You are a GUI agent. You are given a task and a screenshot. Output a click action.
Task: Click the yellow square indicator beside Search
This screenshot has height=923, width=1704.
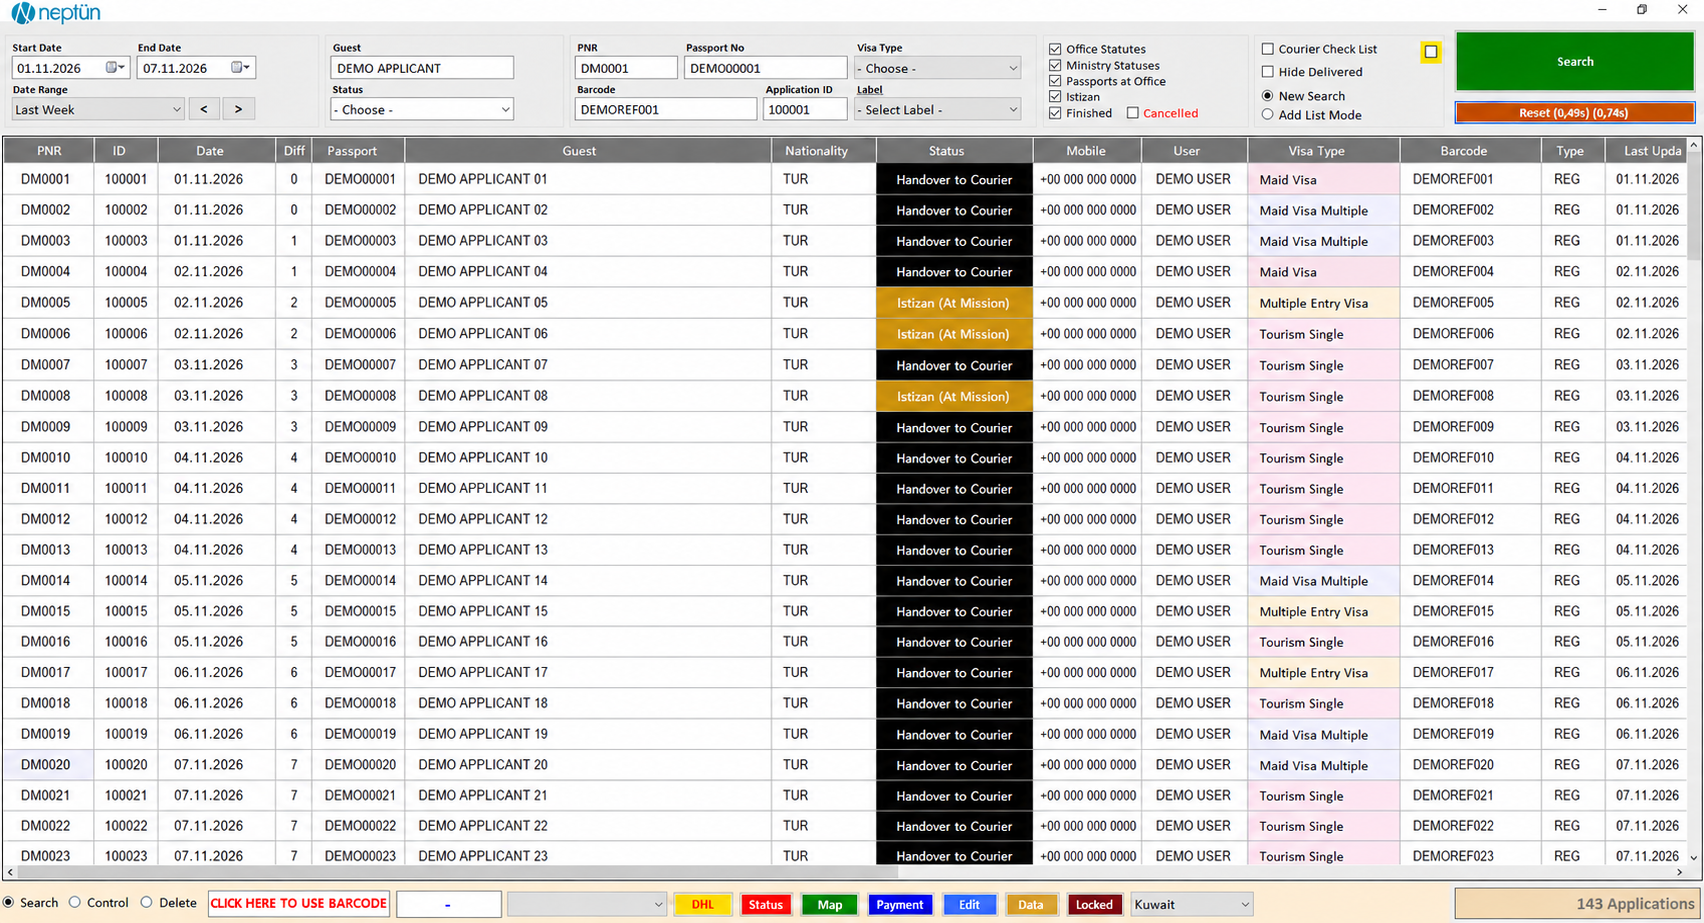(1430, 52)
